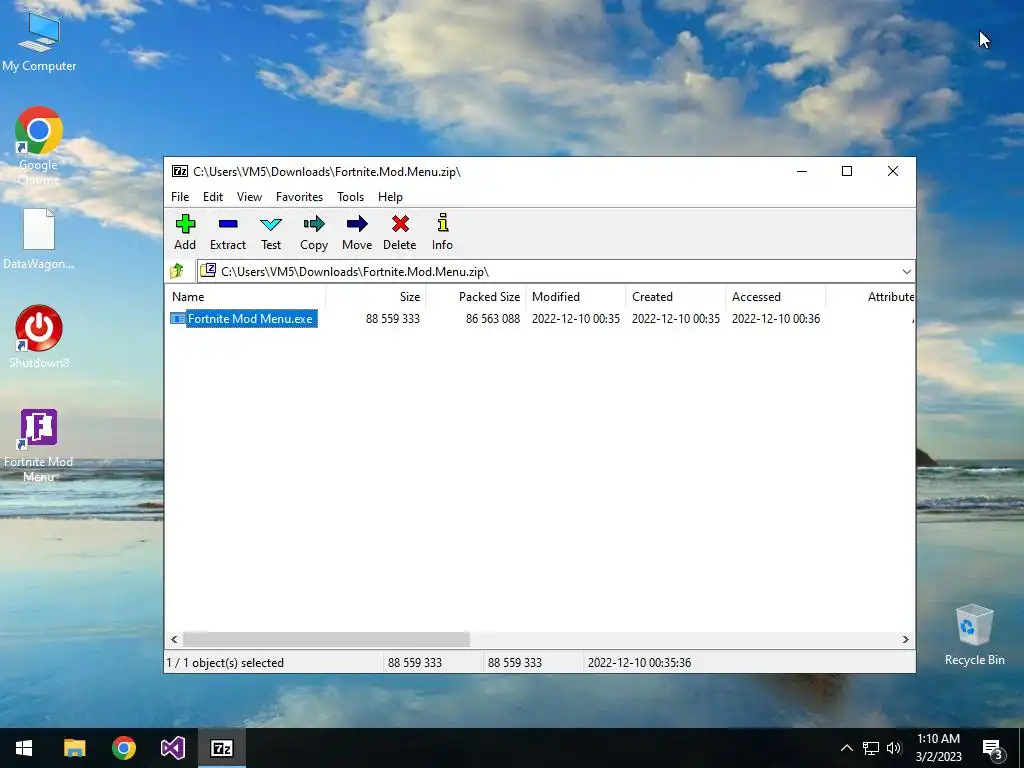This screenshot has height=768, width=1024.
Task: Select the Fortnite Mod Menu.exe file row
Action: point(540,319)
